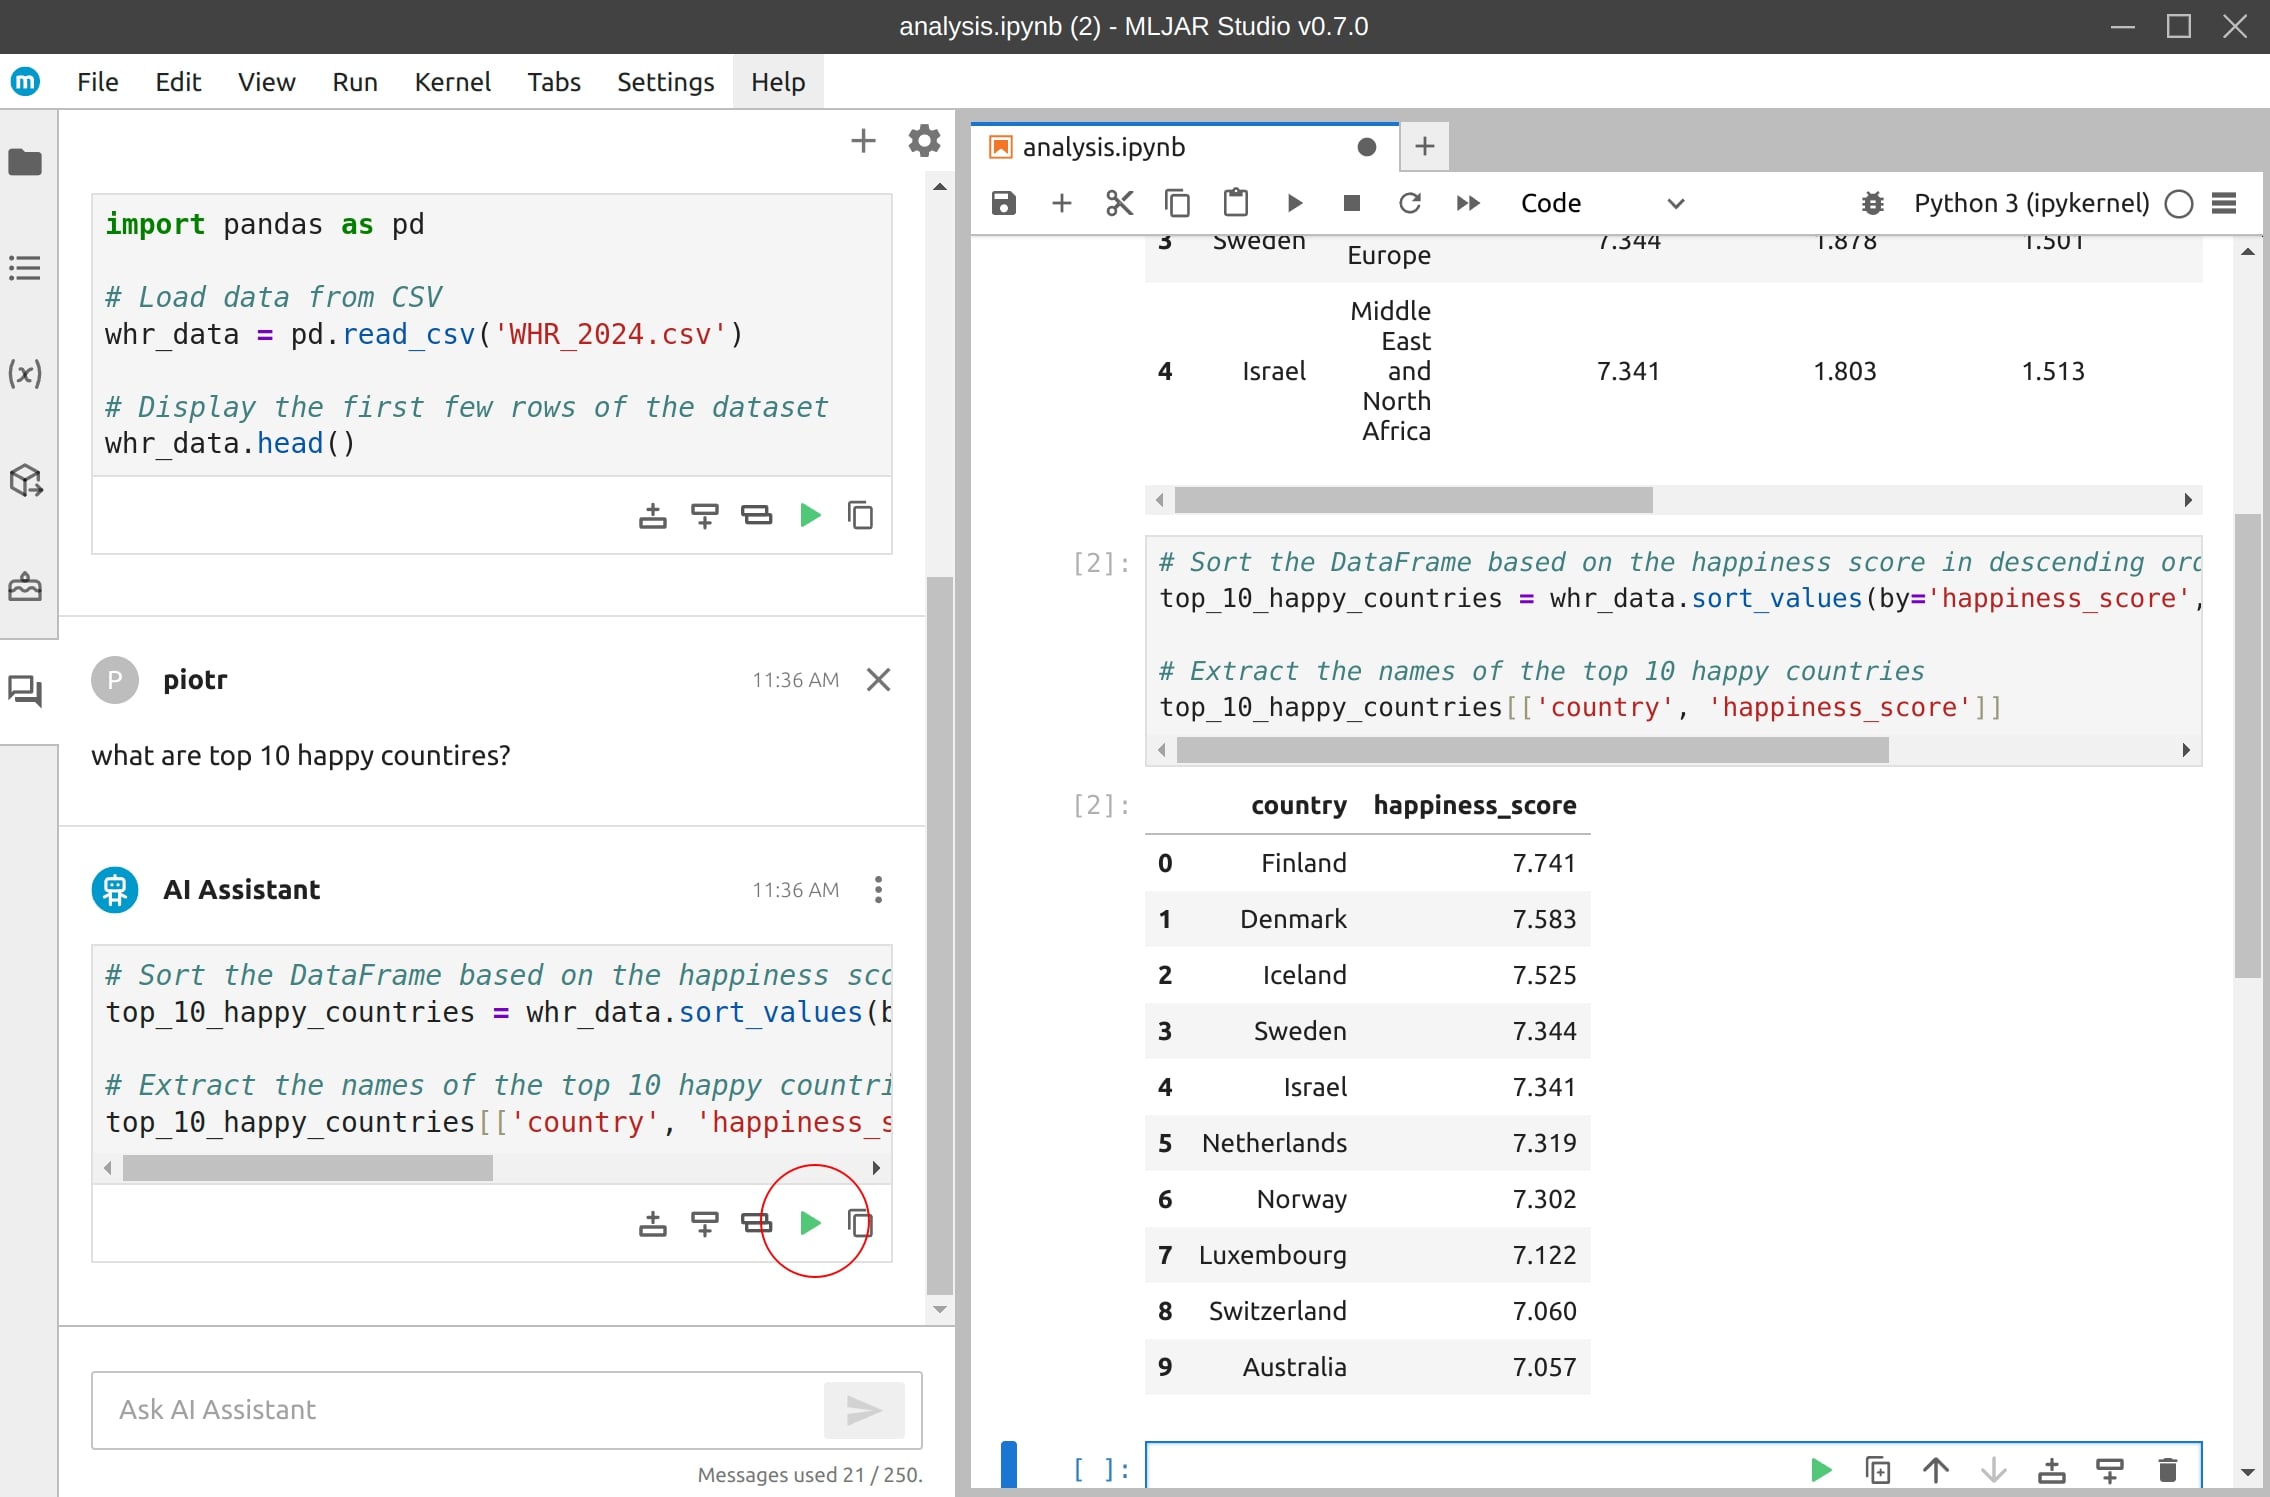Click the notebook vertical scrollbar
This screenshot has height=1497, width=2270.
[2247, 746]
